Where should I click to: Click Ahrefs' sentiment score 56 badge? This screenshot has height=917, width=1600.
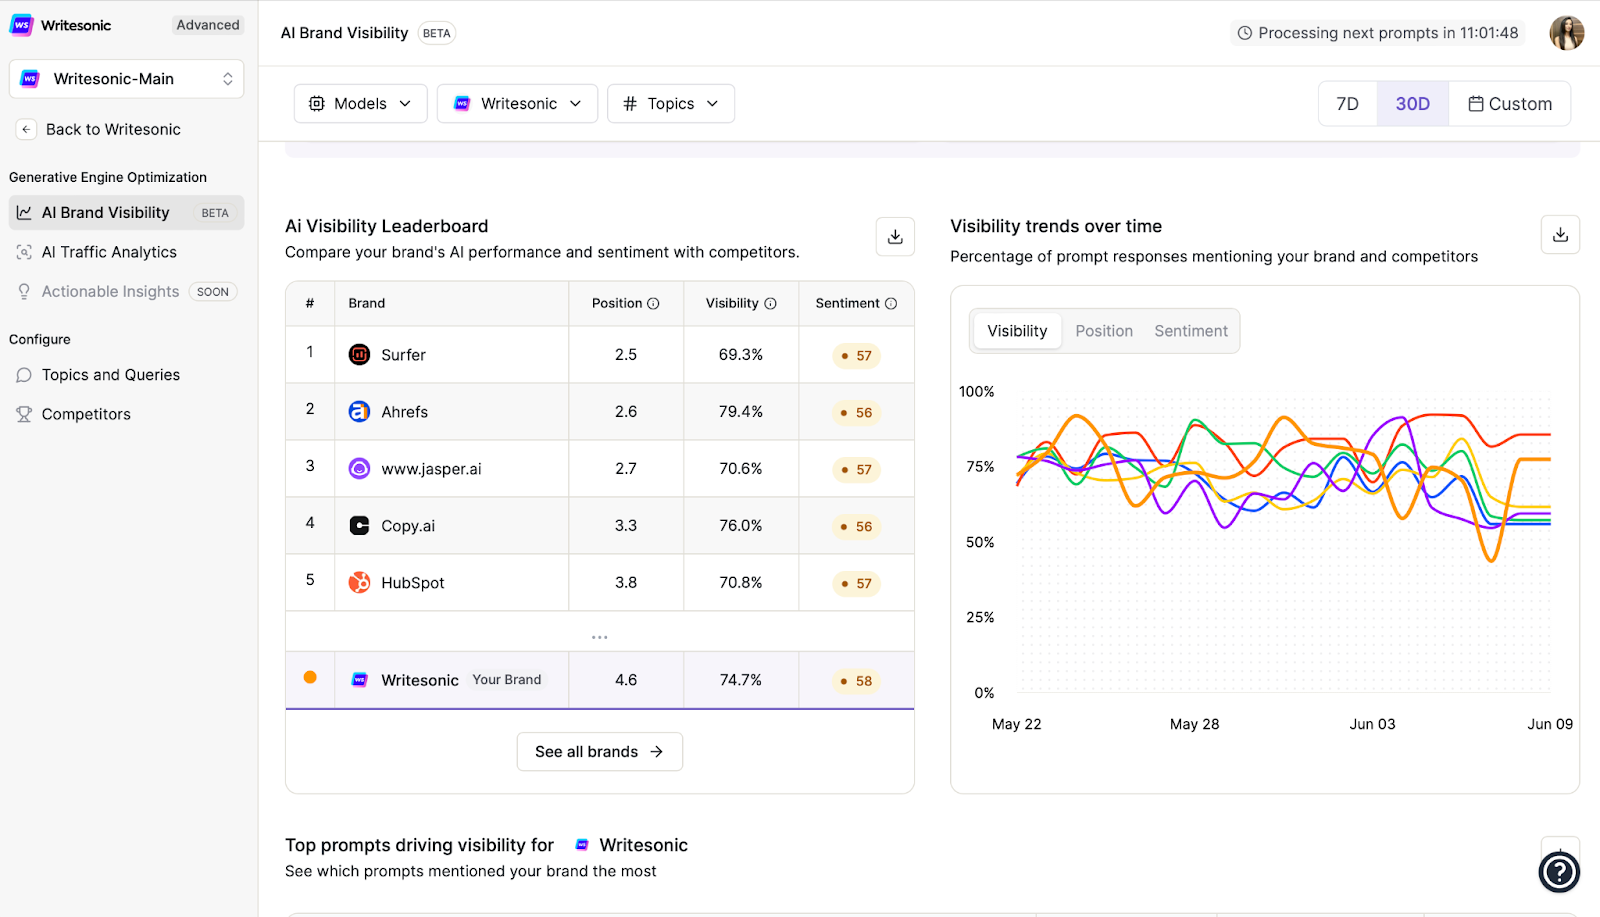click(x=856, y=413)
